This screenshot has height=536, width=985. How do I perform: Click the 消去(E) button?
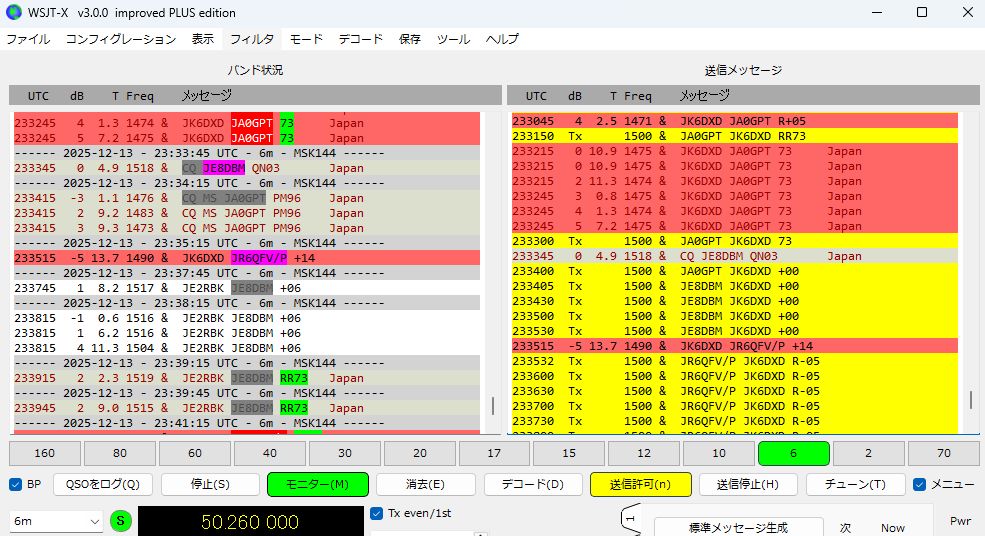[x=425, y=484]
